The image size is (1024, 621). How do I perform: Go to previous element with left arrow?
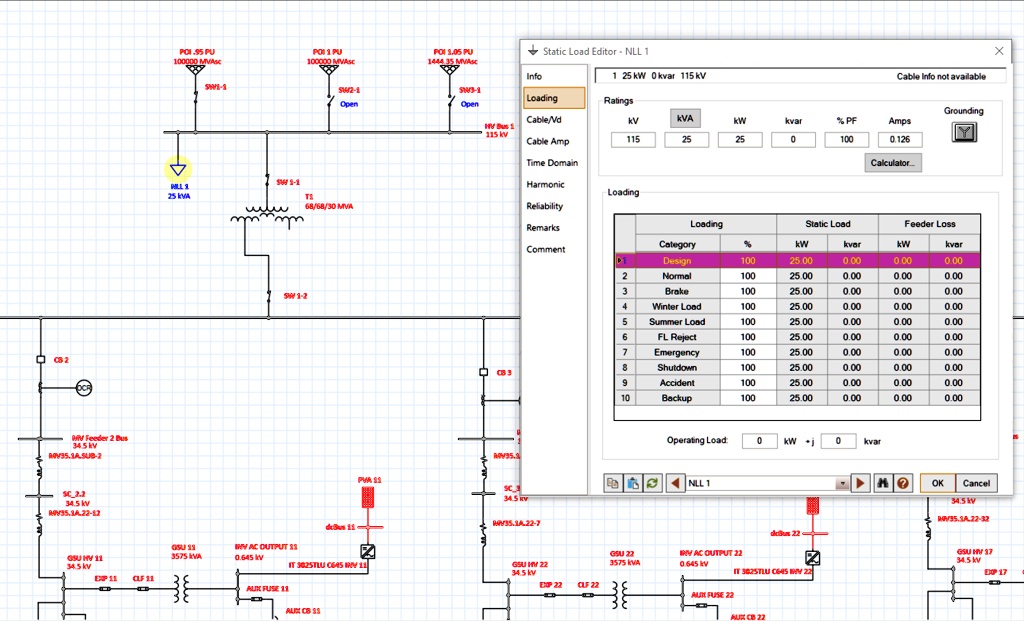pos(675,483)
